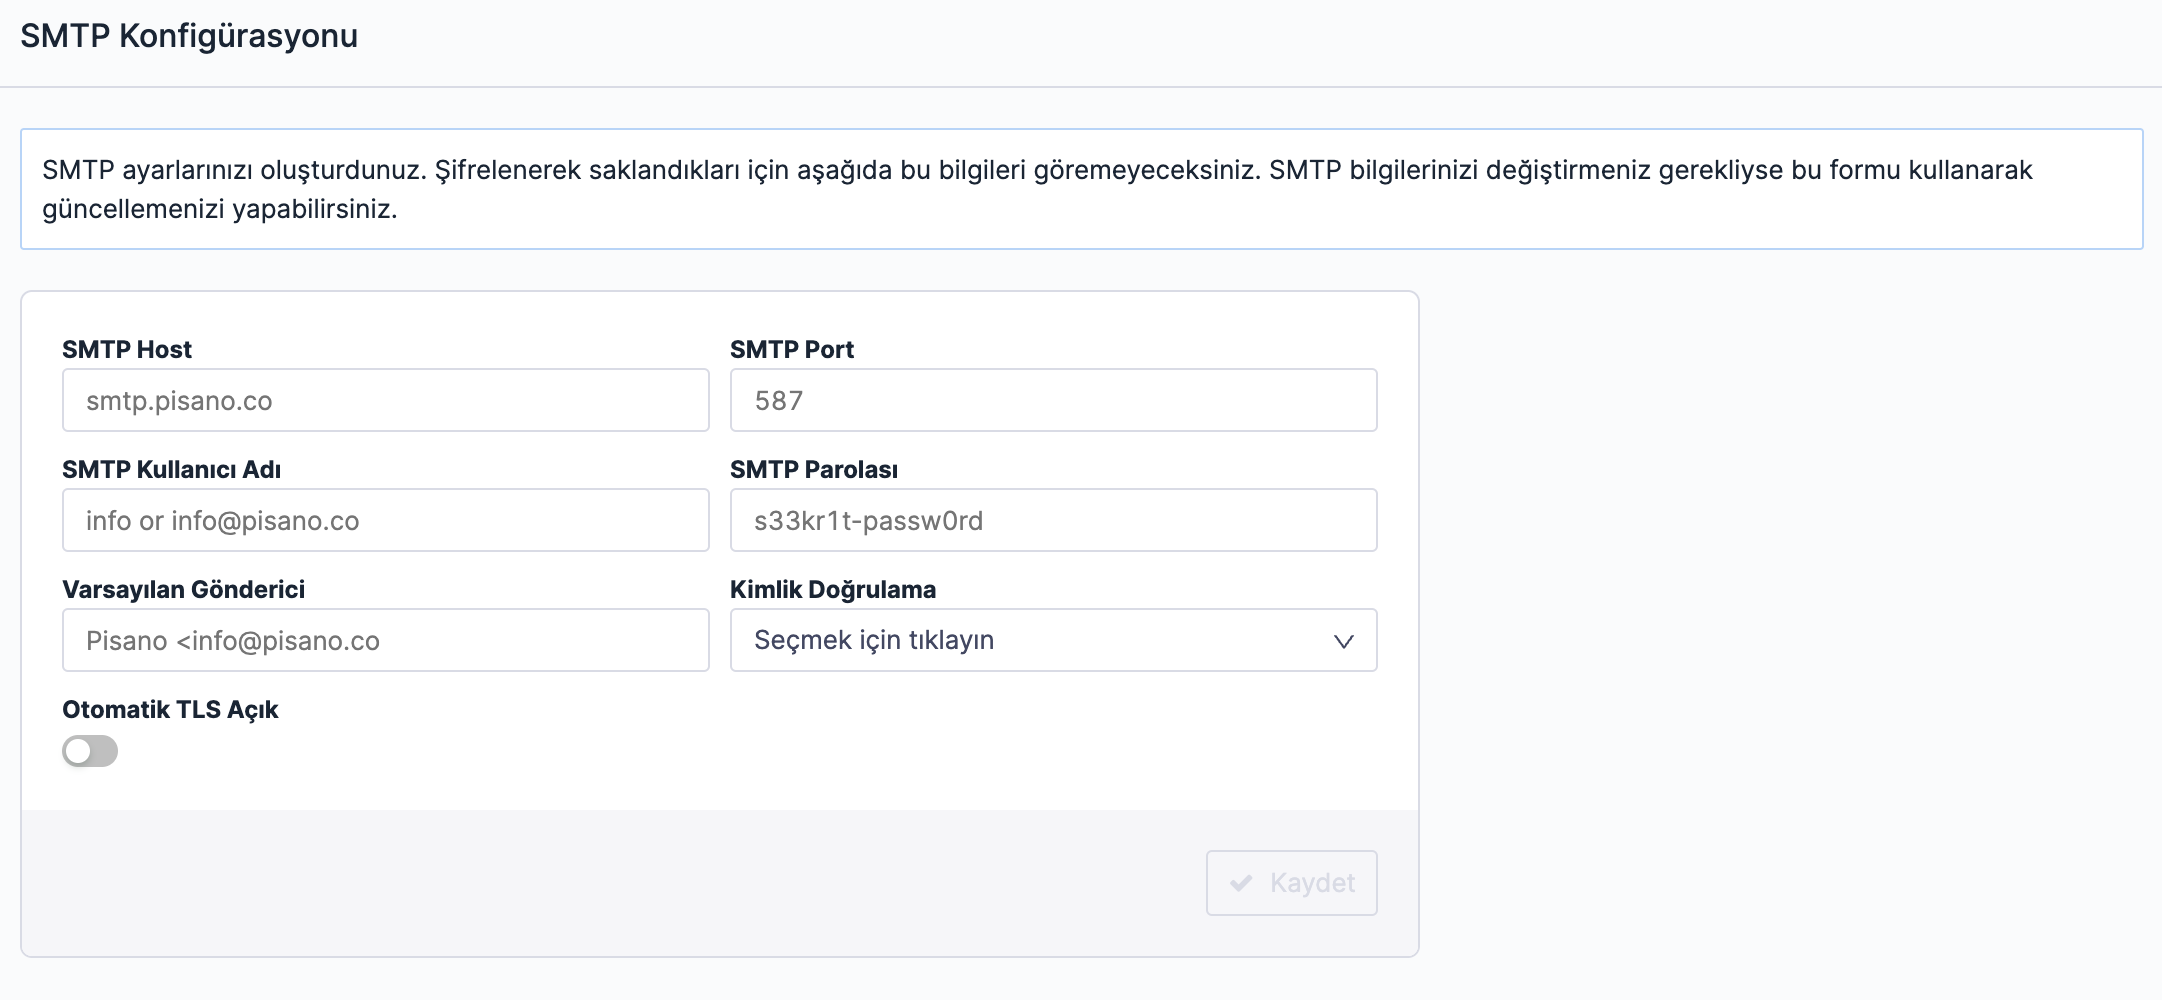The height and width of the screenshot is (1000, 2162).
Task: Click the Varsayılan Gönderici label
Action: pyautogui.click(x=183, y=589)
